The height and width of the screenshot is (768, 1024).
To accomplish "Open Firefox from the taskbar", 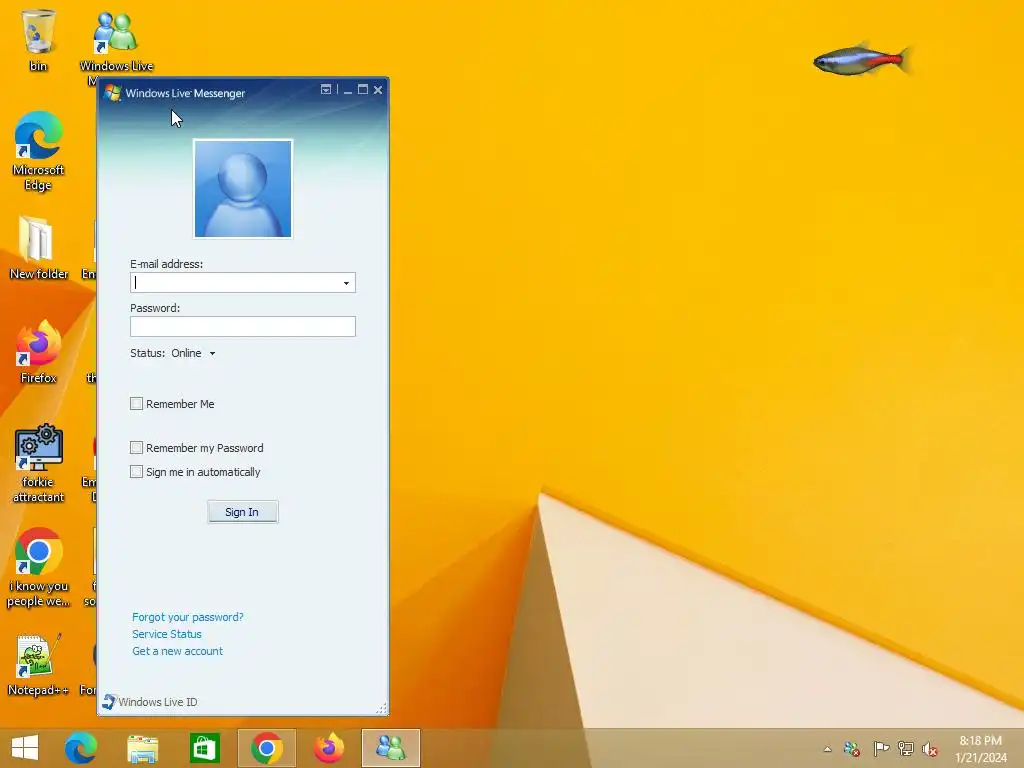I will coord(328,748).
